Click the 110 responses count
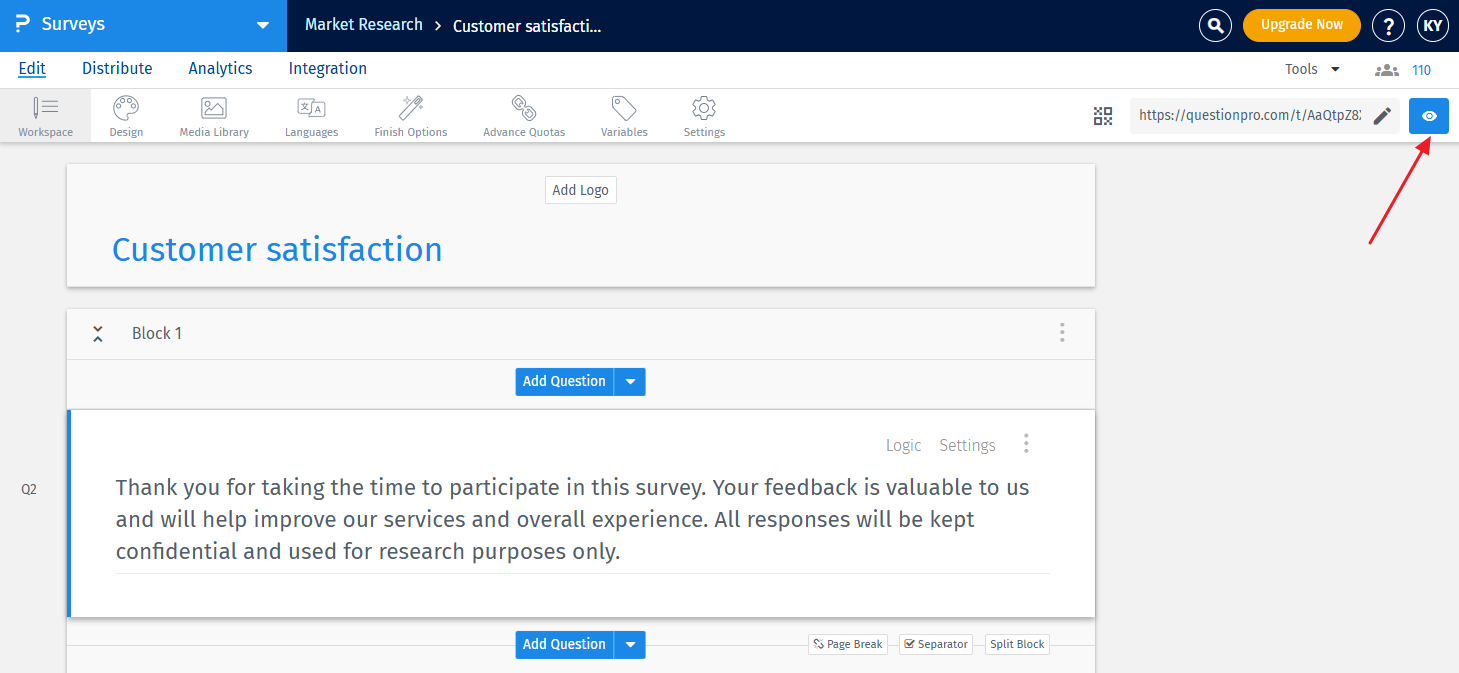 click(x=1421, y=70)
